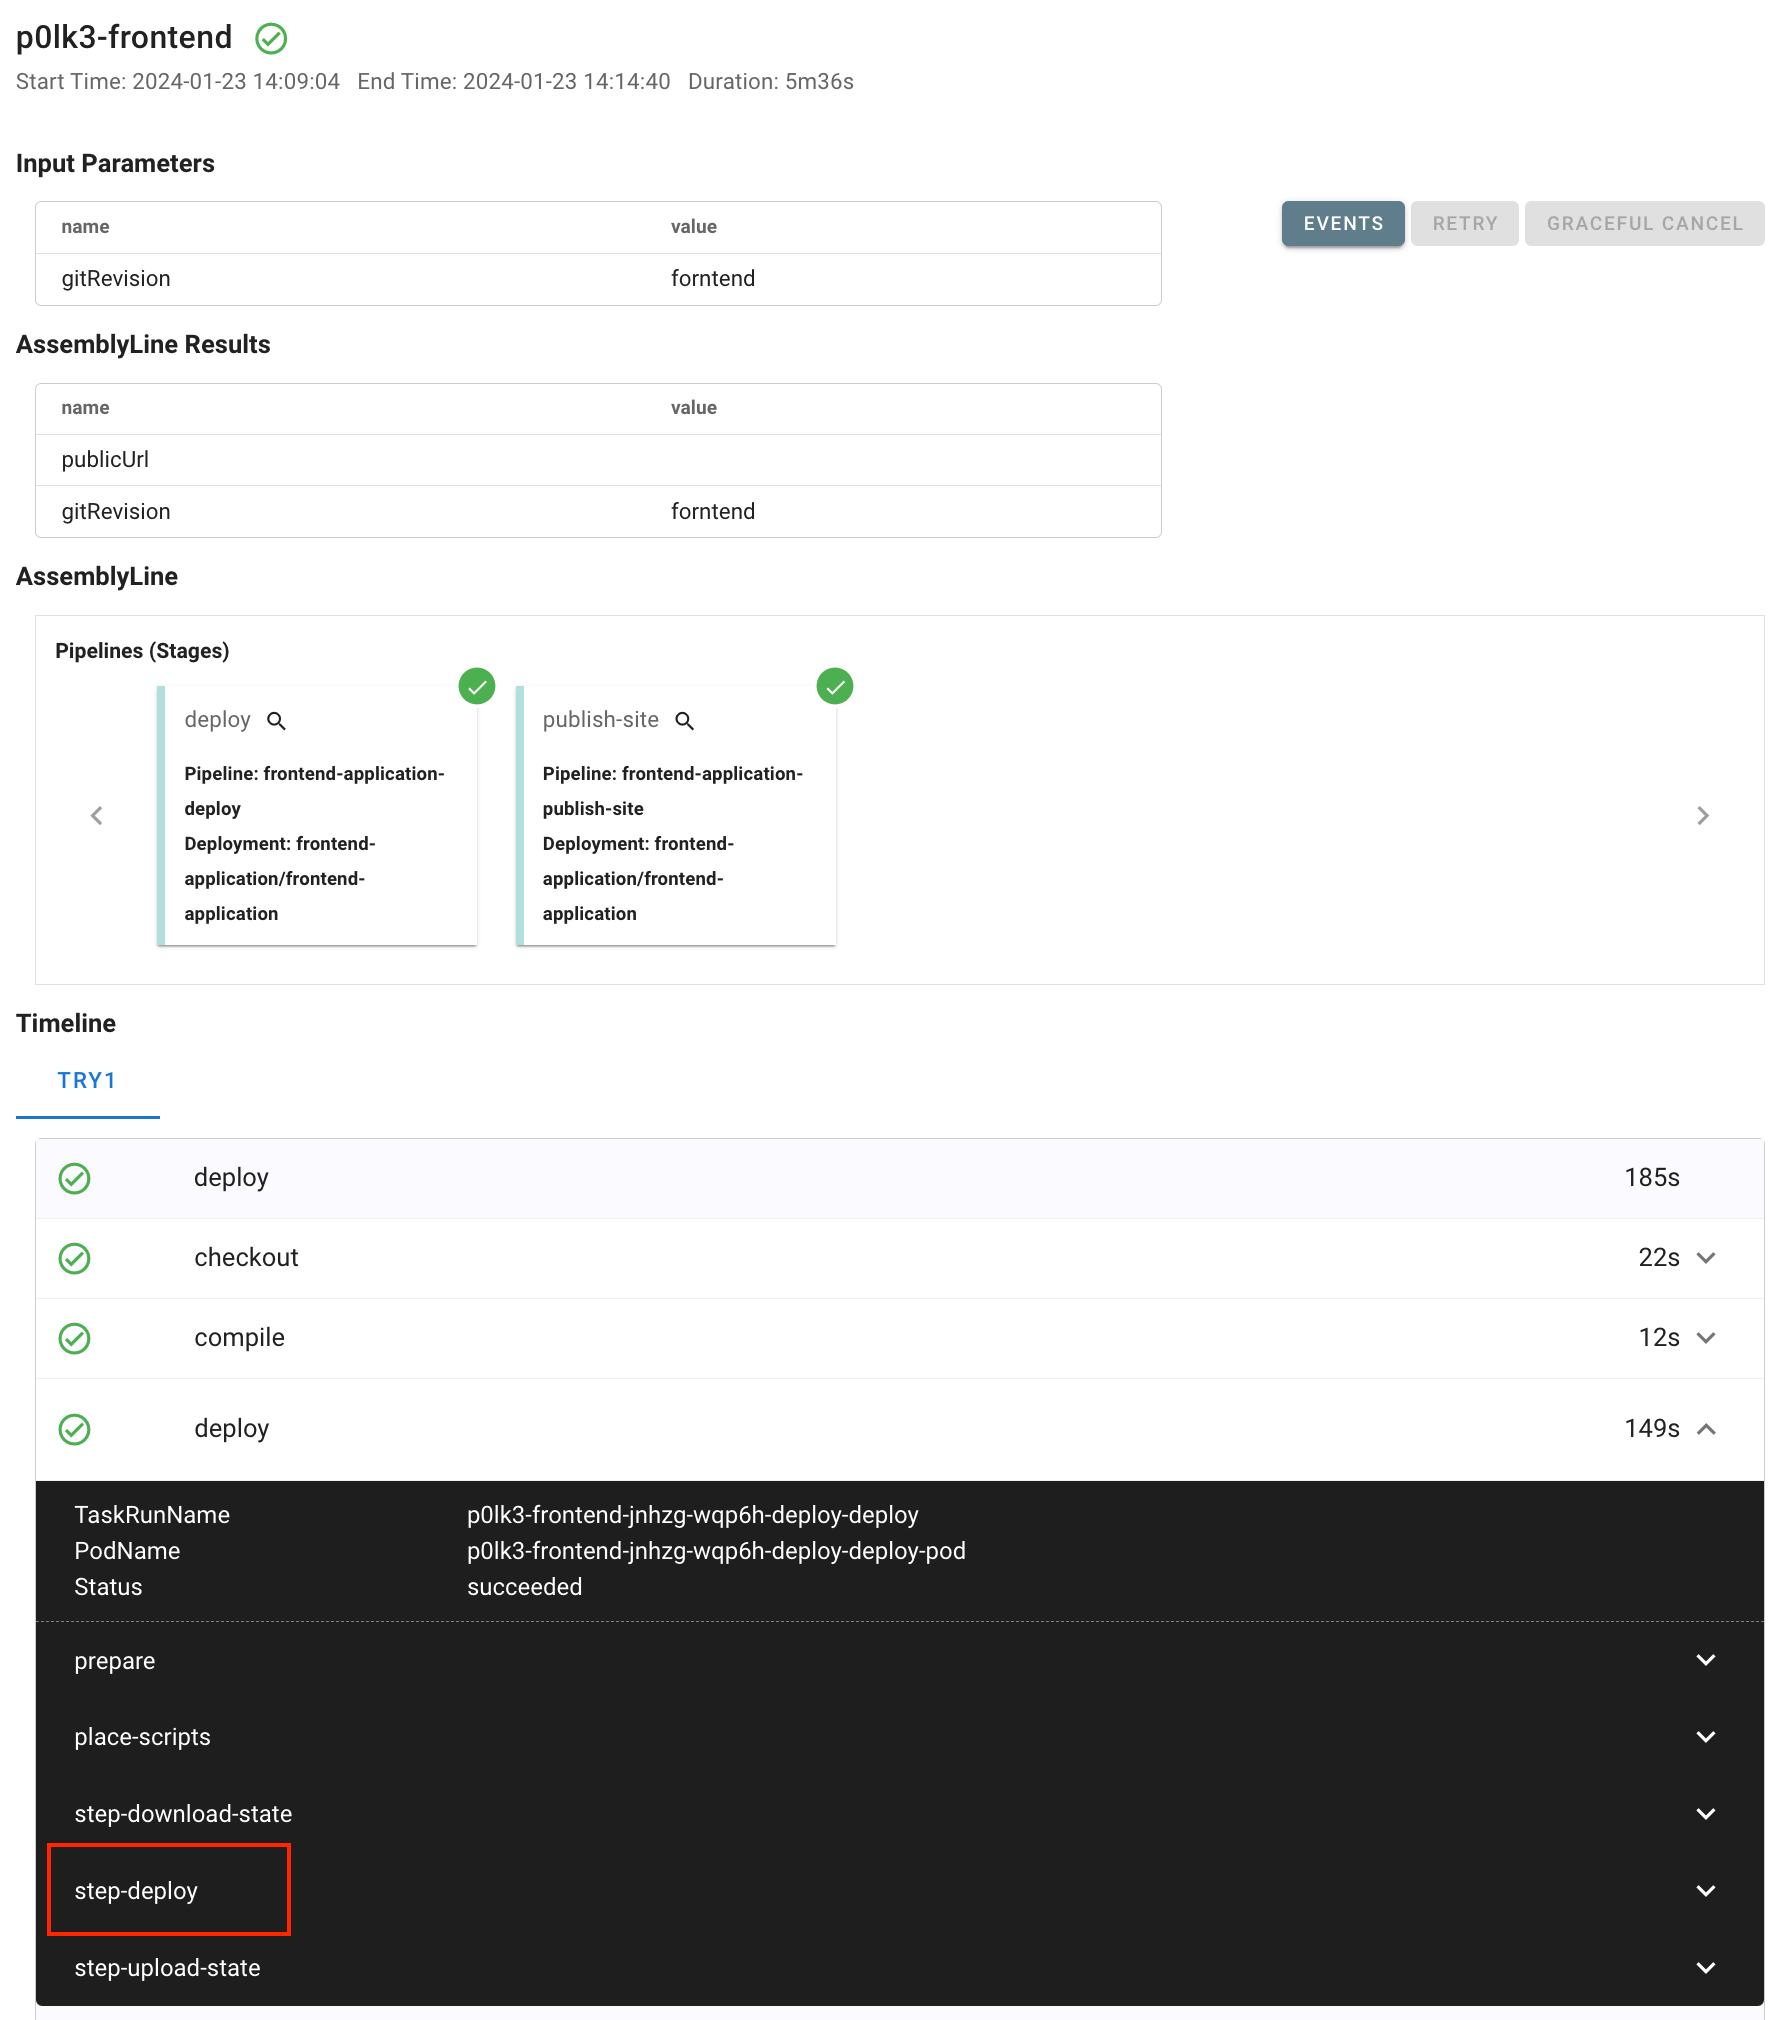Click success icon on checkout timeline row

click(75, 1258)
